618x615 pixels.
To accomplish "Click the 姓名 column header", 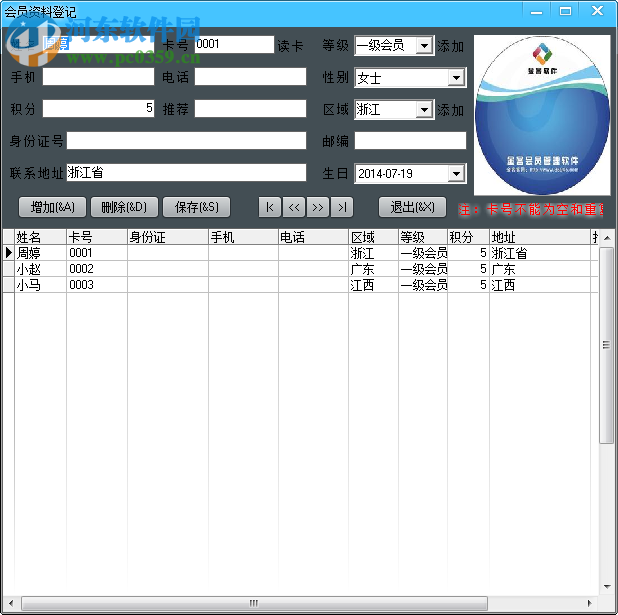I will point(41,237).
